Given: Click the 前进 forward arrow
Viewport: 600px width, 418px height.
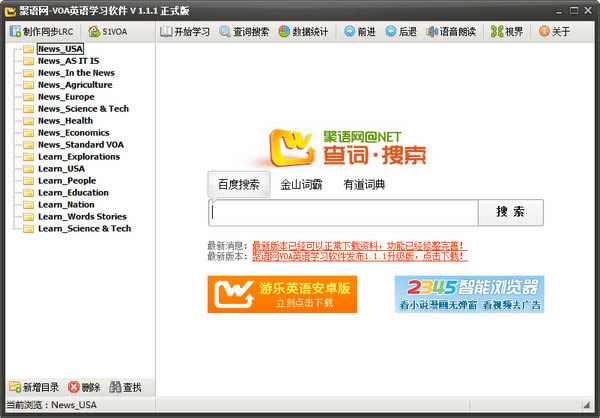Looking at the screenshot, I should click(360, 31).
